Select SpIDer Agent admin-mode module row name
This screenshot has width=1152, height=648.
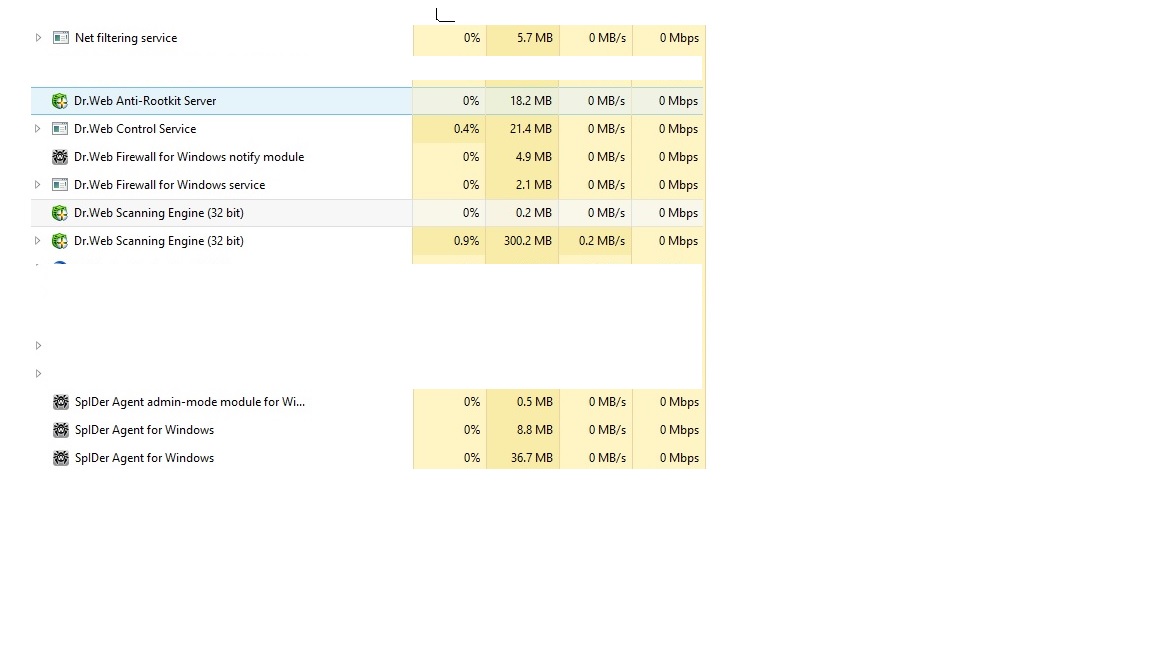(190, 402)
